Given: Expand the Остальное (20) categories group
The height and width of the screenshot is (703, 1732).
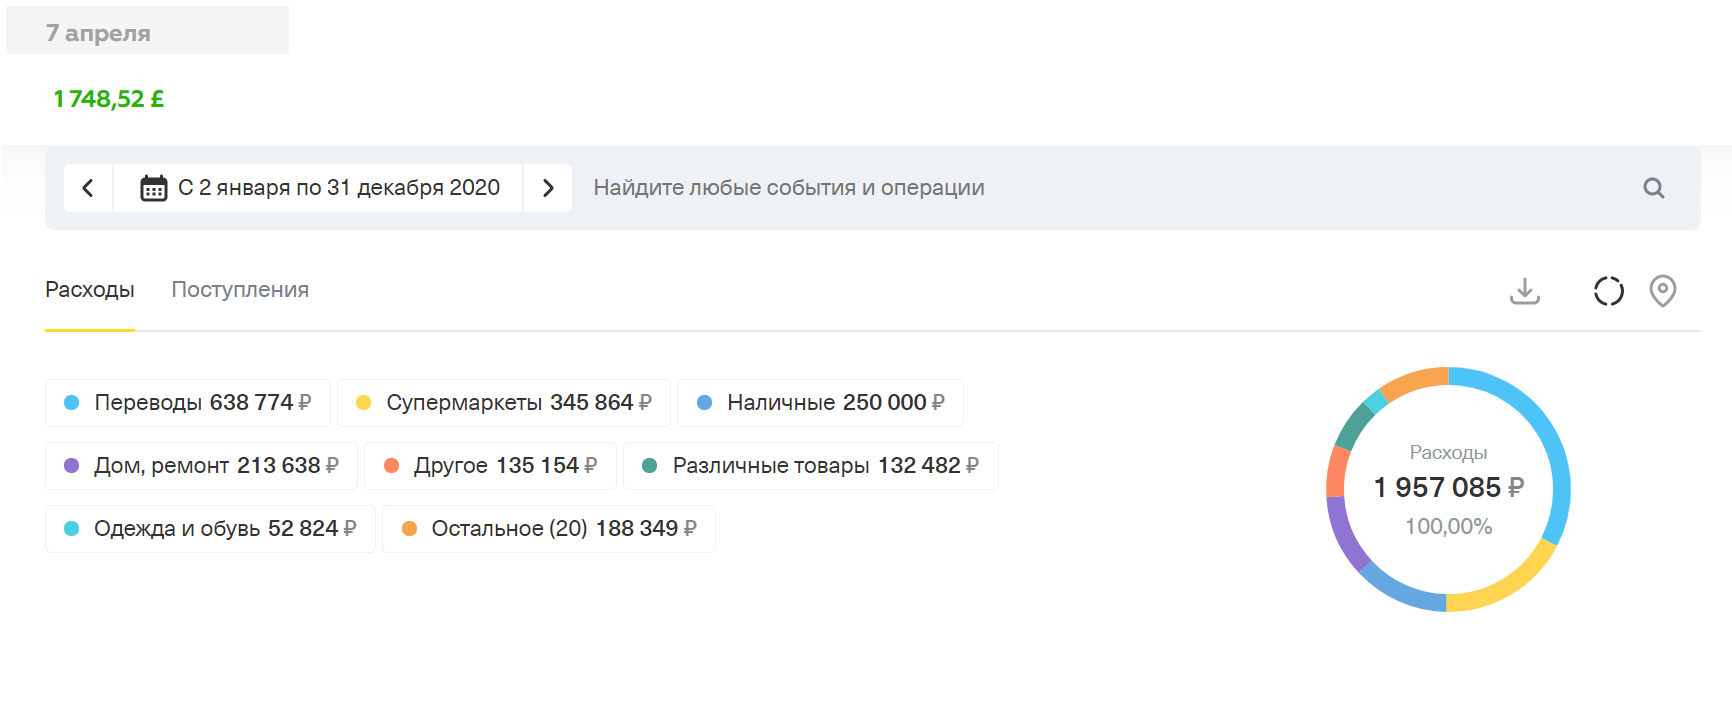Looking at the screenshot, I should (x=548, y=529).
